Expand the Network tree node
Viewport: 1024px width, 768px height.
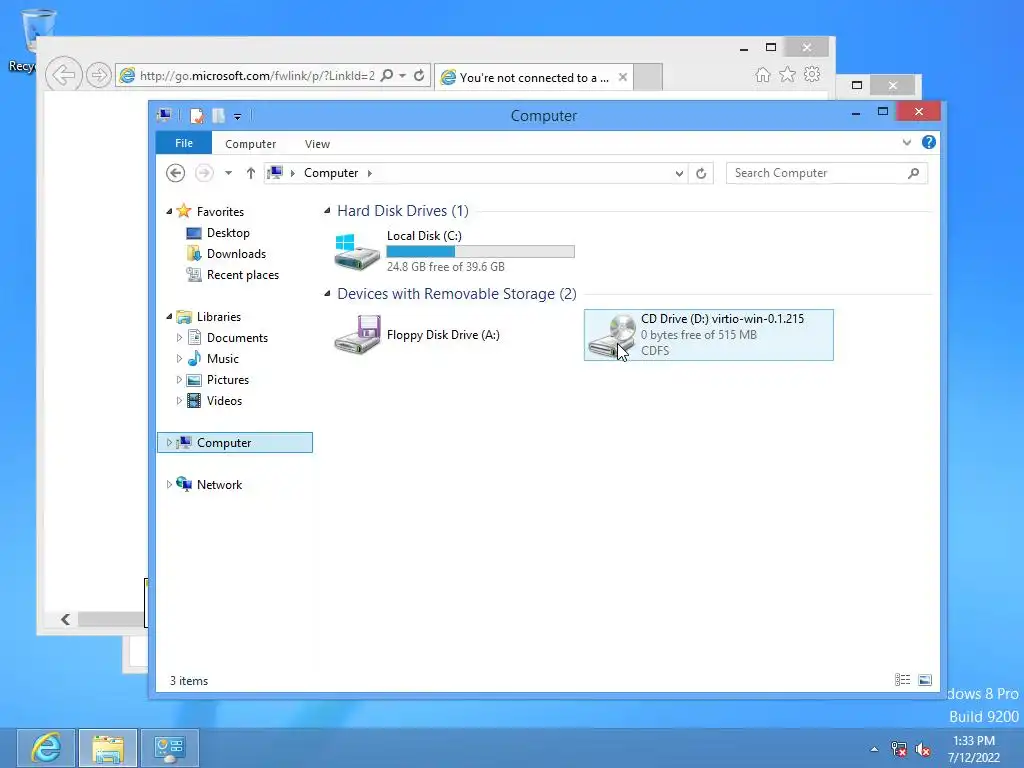click(x=169, y=485)
